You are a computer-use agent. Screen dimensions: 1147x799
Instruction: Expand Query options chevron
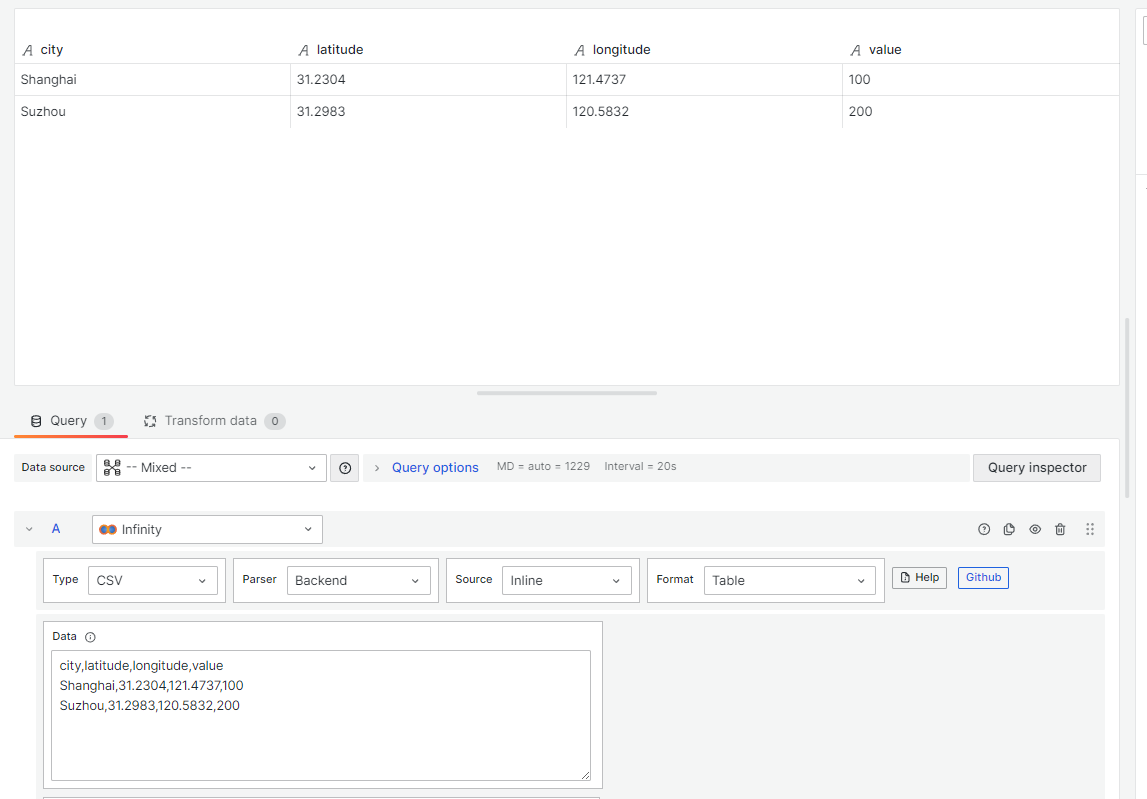pos(377,468)
